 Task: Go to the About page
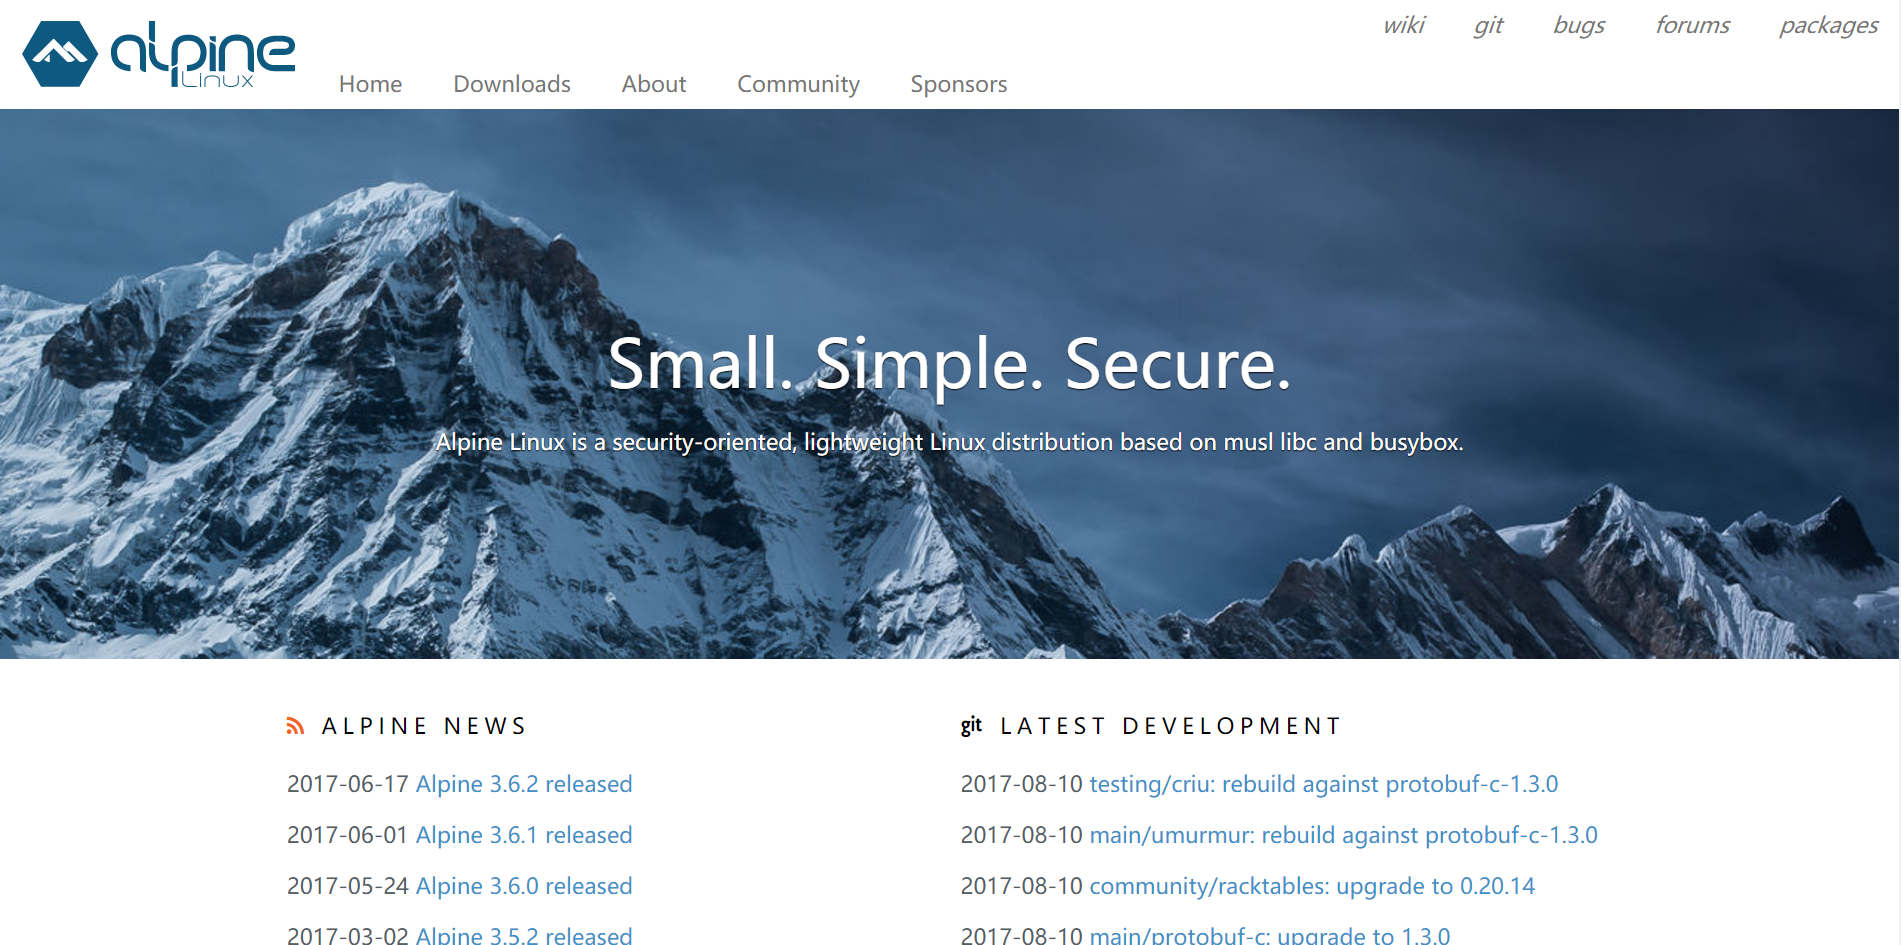coord(654,84)
